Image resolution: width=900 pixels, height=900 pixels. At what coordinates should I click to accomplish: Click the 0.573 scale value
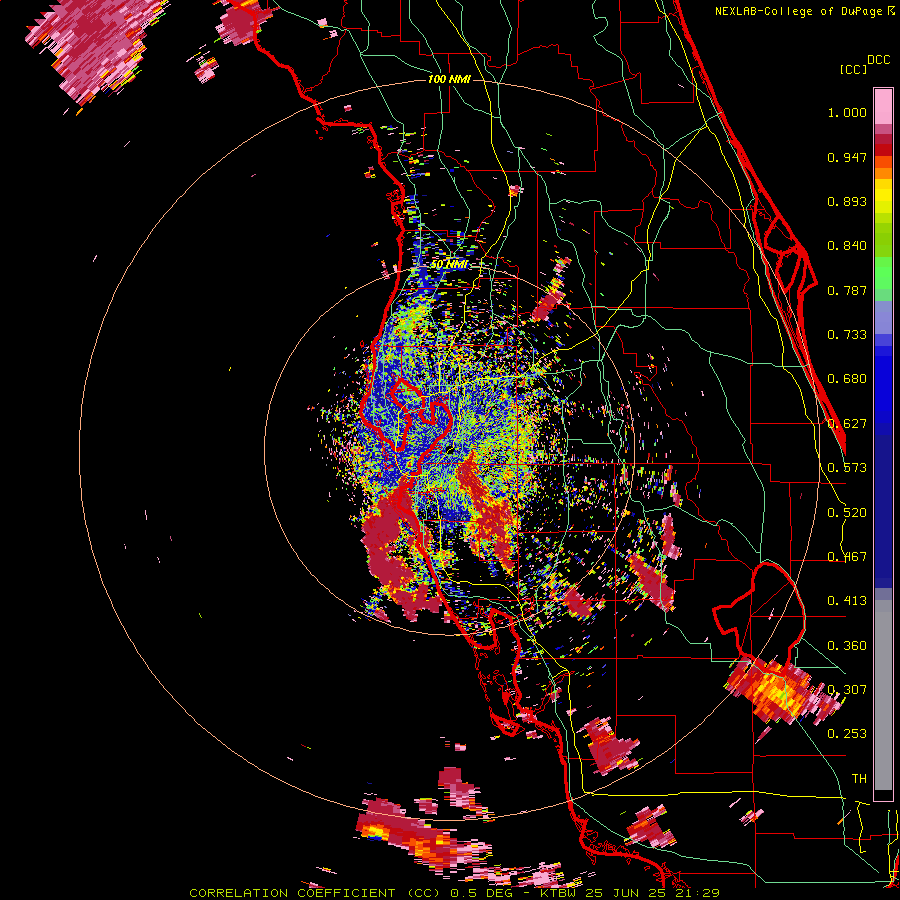pos(847,468)
